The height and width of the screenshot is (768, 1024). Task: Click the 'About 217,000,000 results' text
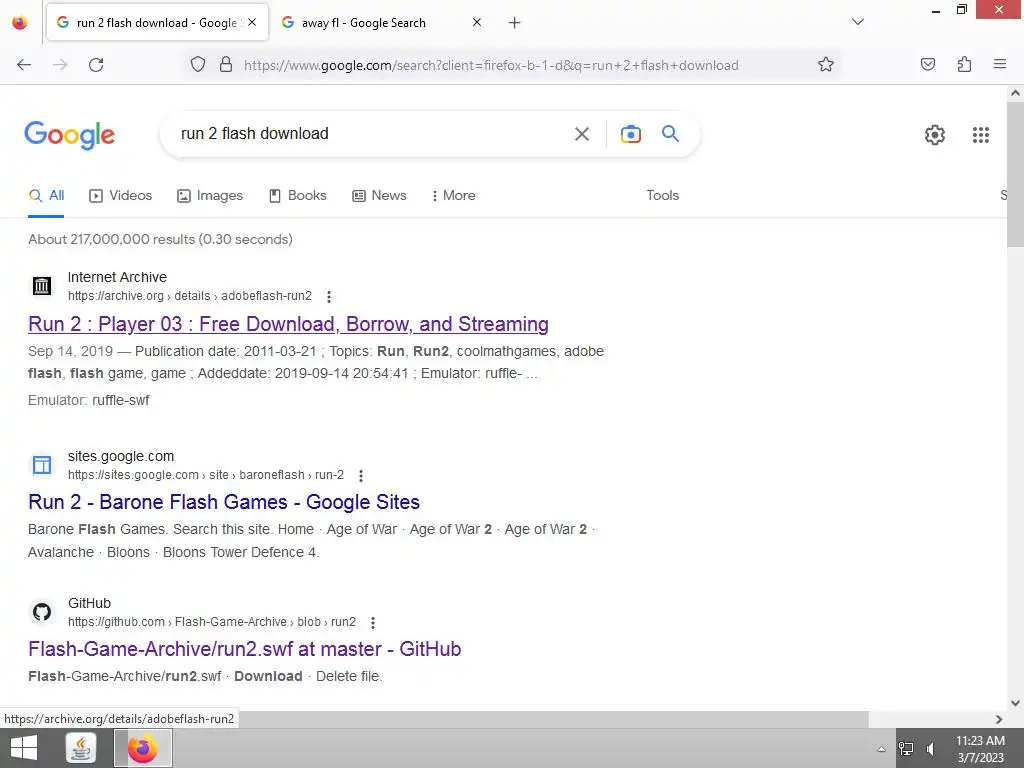coord(160,239)
